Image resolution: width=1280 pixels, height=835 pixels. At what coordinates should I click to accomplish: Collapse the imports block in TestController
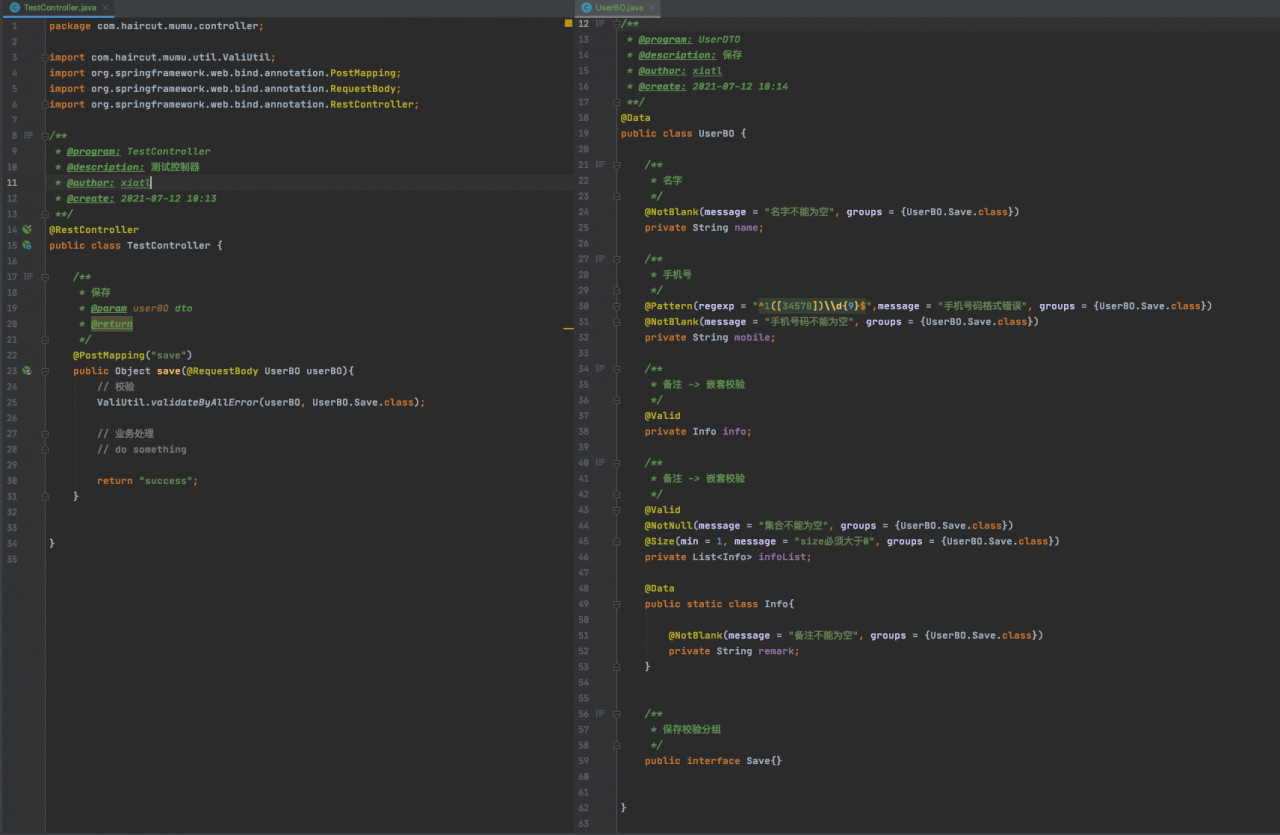pos(44,57)
